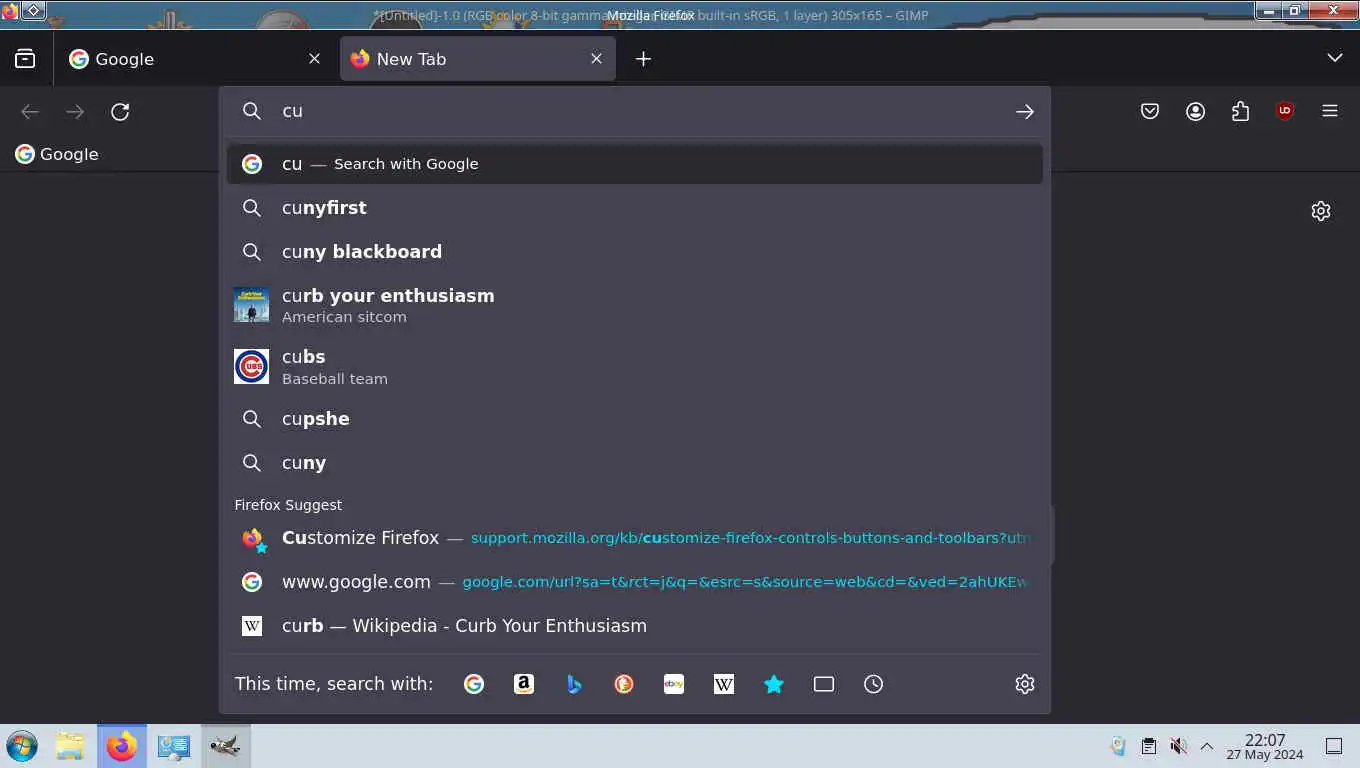The image size is (1360, 768).
Task: Click the Go arrow in address bar
Action: click(x=1024, y=112)
